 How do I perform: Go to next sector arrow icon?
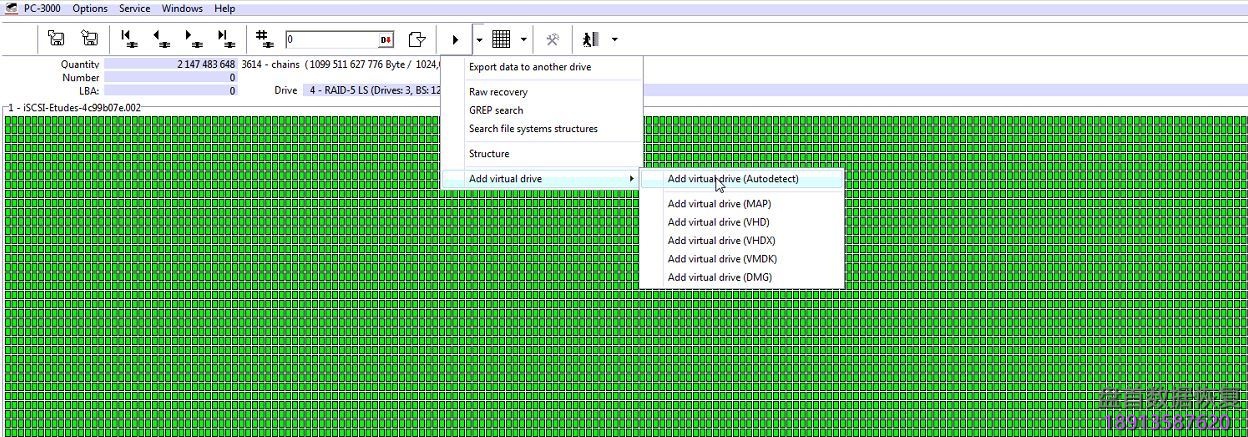[193, 39]
